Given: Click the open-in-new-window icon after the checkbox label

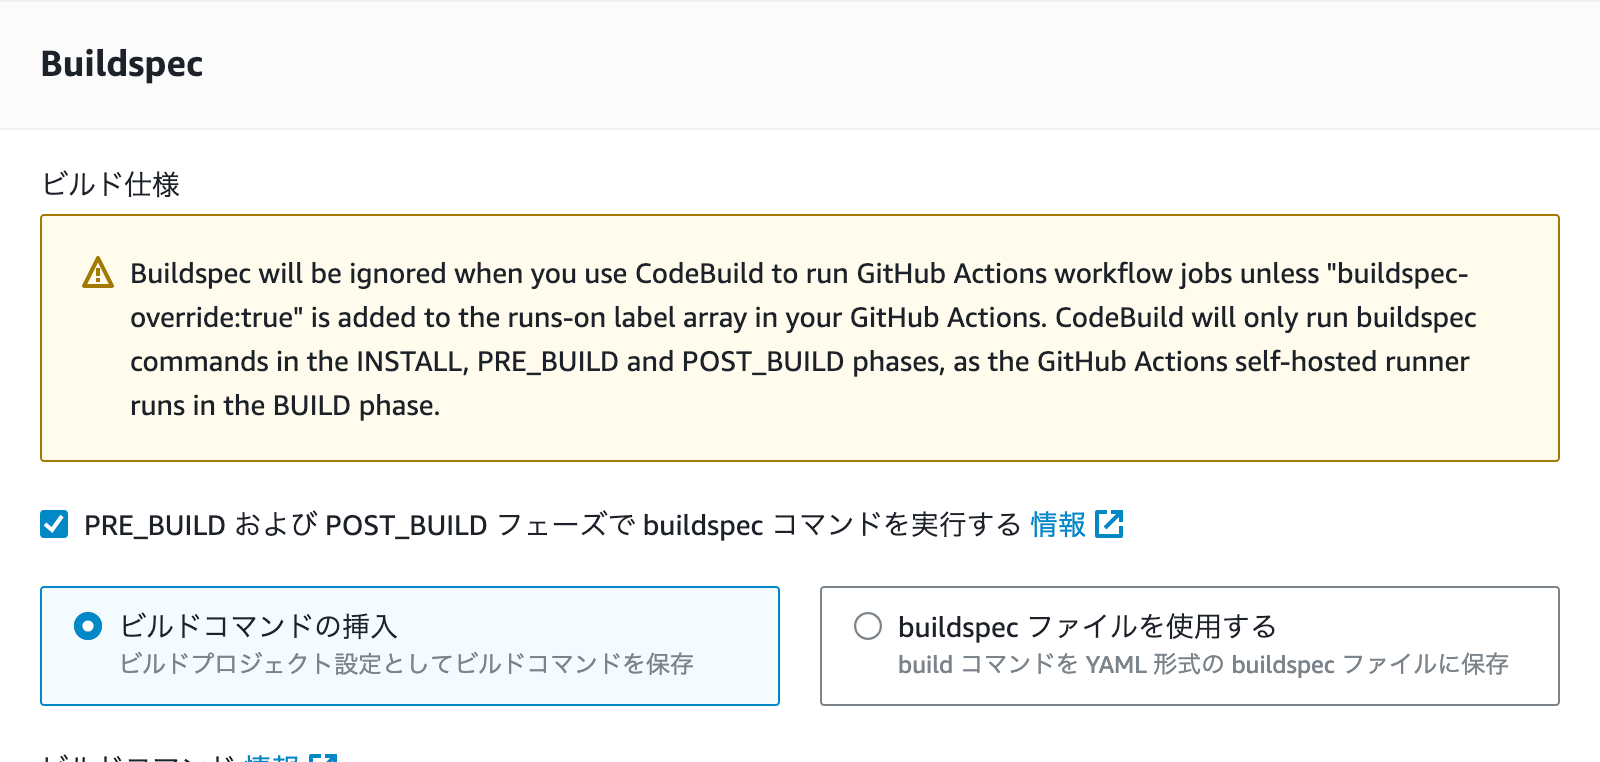Looking at the screenshot, I should click(x=1110, y=524).
